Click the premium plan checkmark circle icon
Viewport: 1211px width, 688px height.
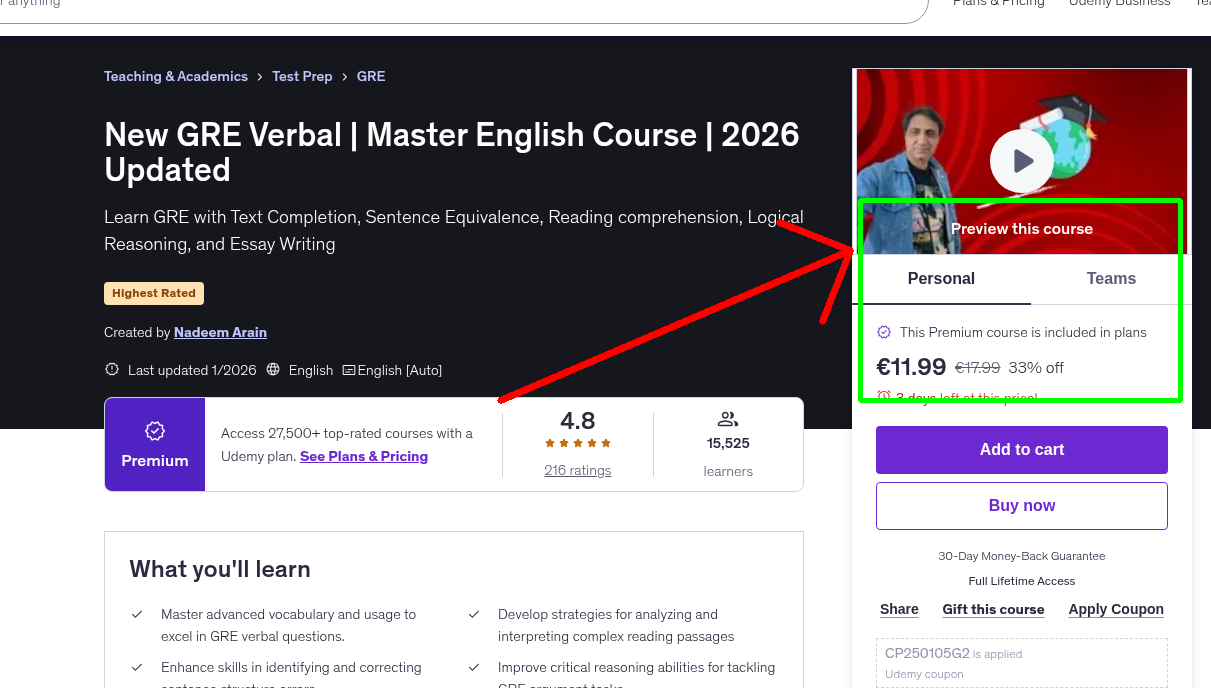[883, 332]
